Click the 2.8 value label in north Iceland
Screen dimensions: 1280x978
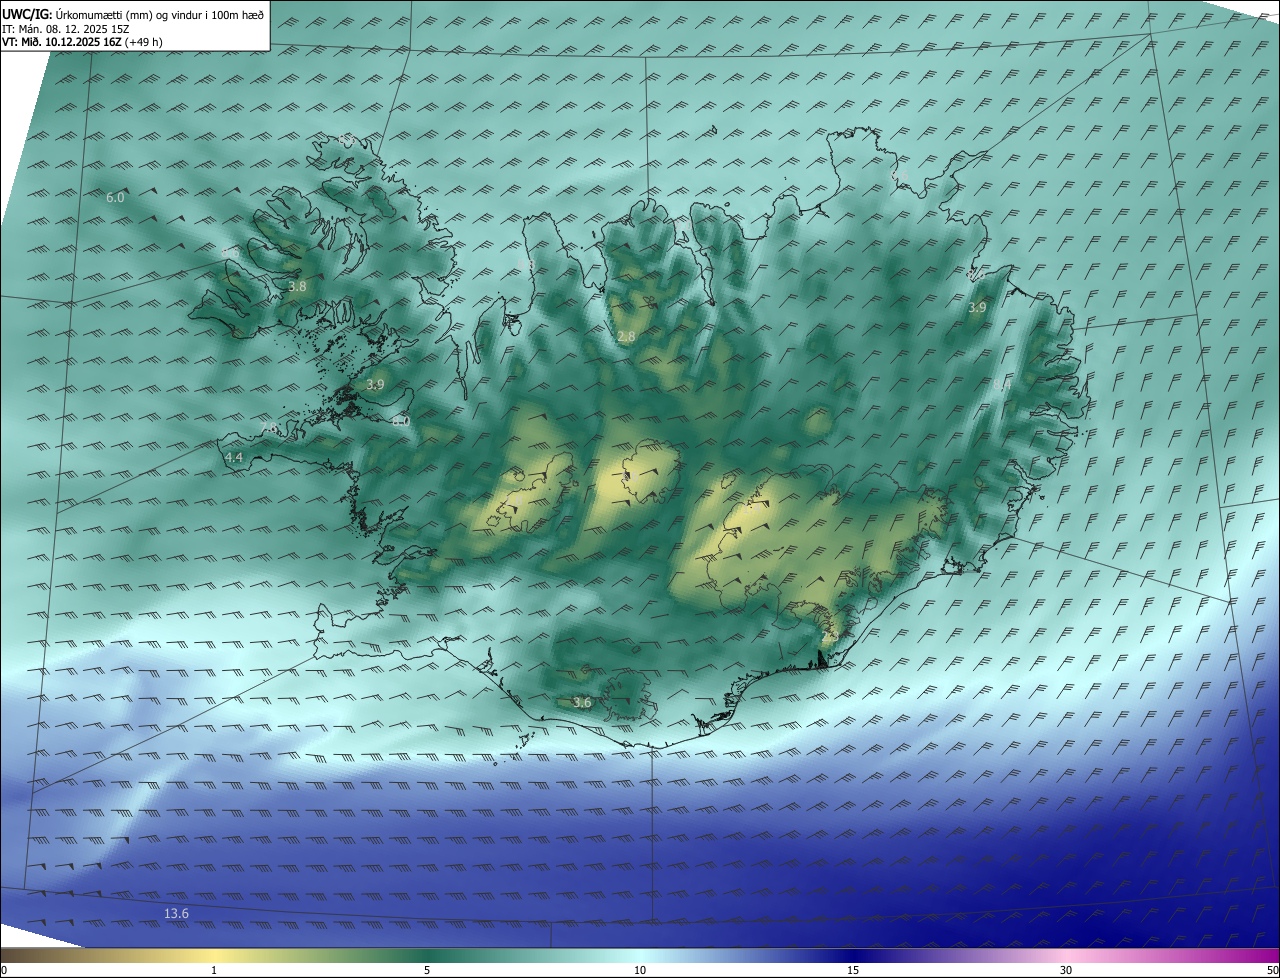626,337
